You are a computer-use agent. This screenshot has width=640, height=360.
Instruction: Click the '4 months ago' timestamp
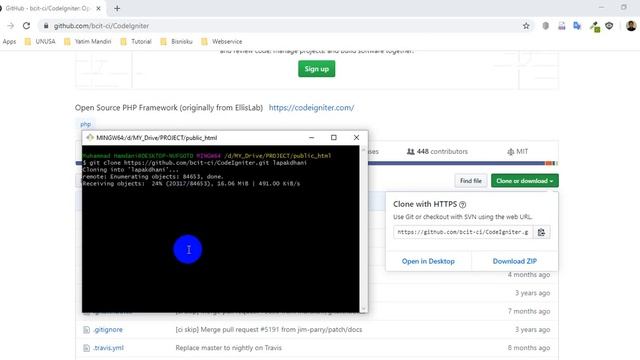click(x=529, y=275)
